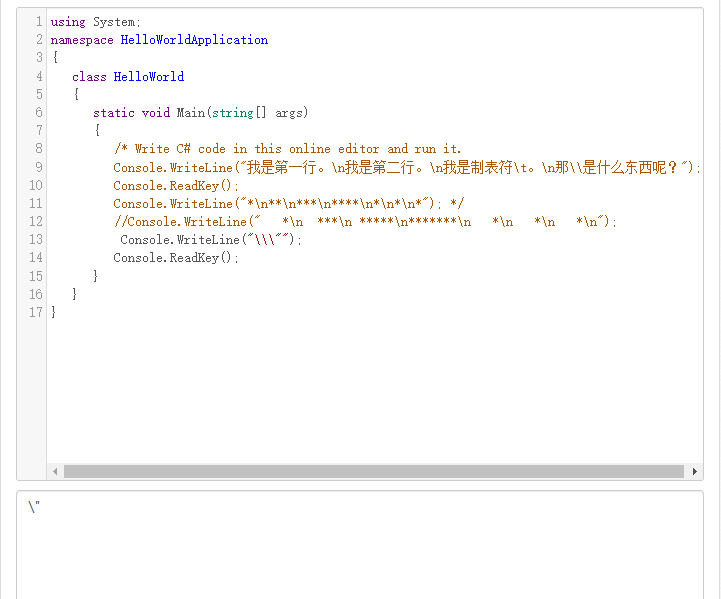
Task: Click Console.WriteLine("\\\"") on line 13
Action: click(211, 240)
